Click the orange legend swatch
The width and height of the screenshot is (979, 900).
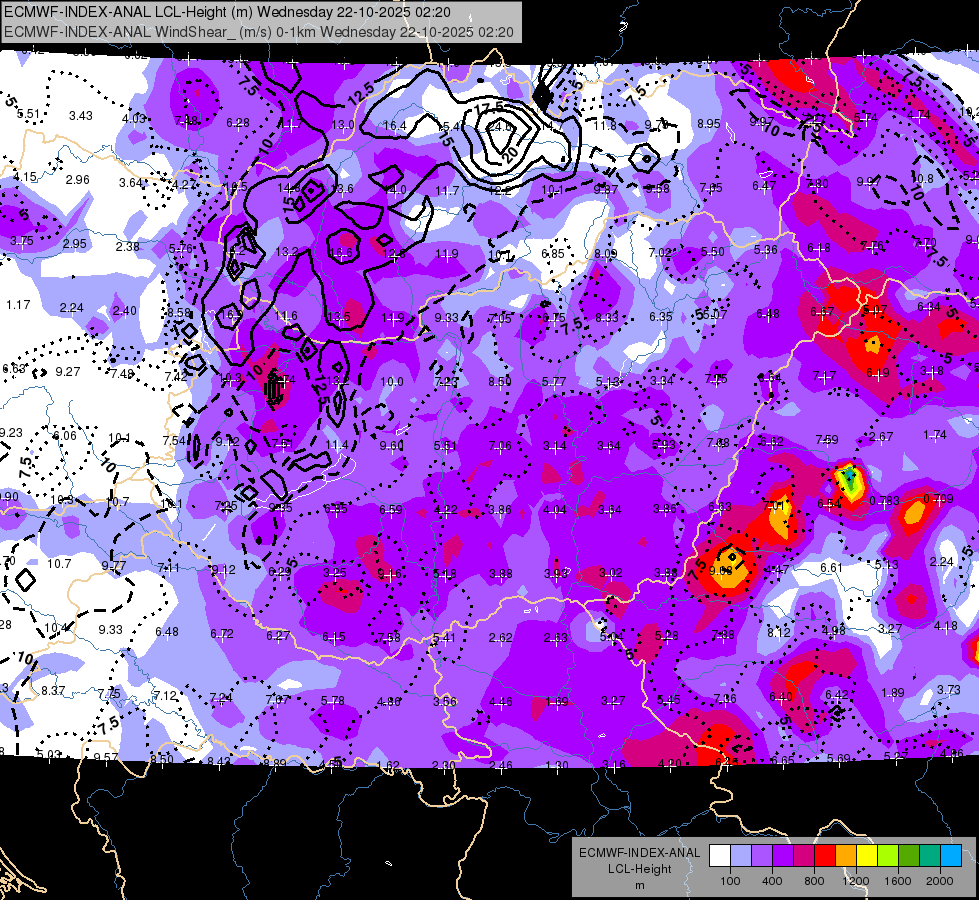pyautogui.click(x=846, y=856)
